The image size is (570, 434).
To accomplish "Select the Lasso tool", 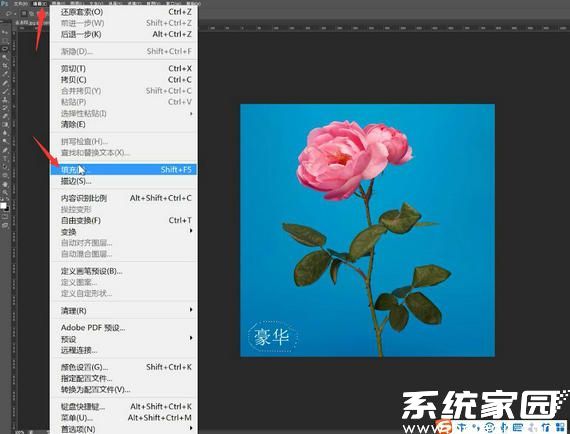I will 5,48.
